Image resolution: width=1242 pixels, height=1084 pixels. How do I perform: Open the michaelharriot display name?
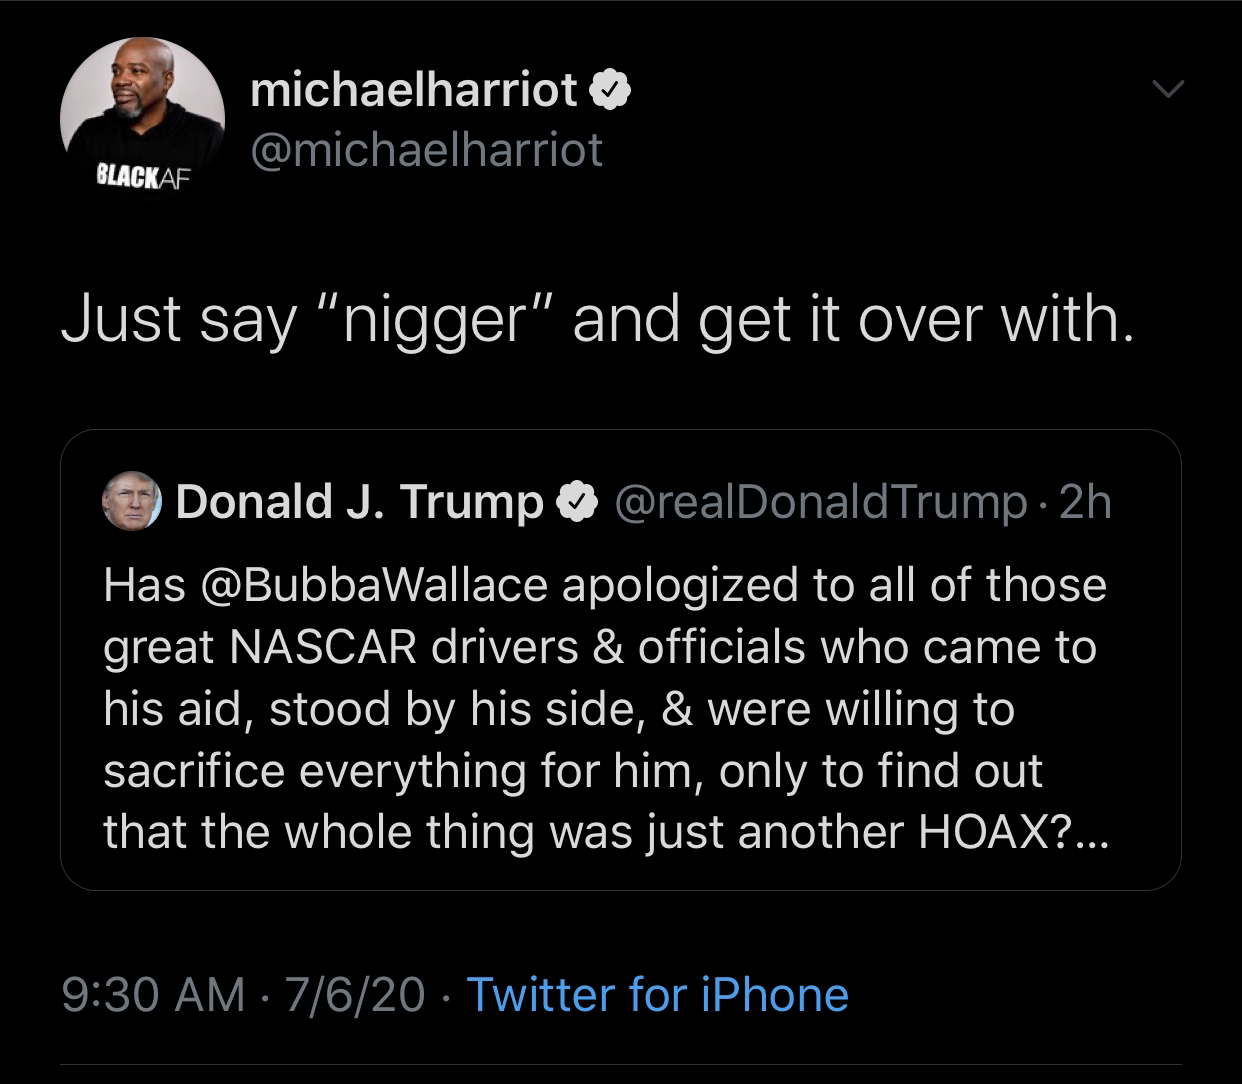[413, 92]
